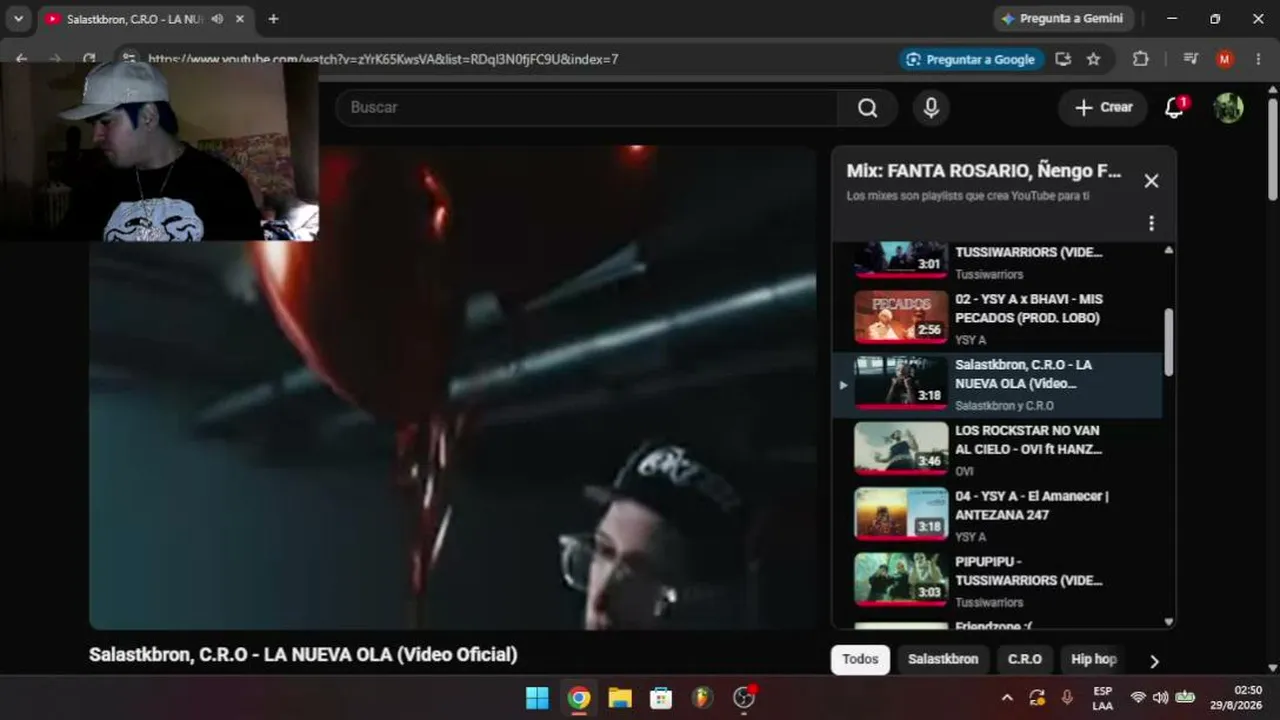This screenshot has width=1280, height=720.
Task: Click the YSY A channel name under MIS PECADOS
Action: (x=970, y=340)
